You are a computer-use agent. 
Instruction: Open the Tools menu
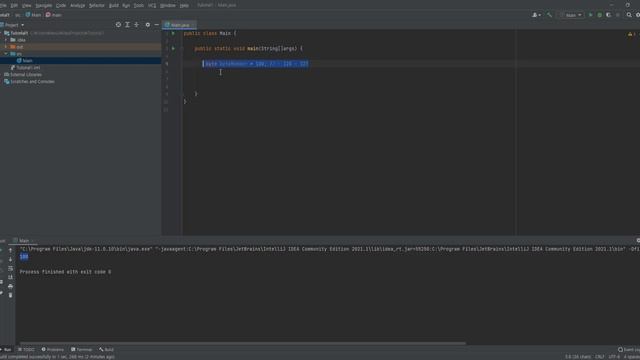(x=139, y=5)
